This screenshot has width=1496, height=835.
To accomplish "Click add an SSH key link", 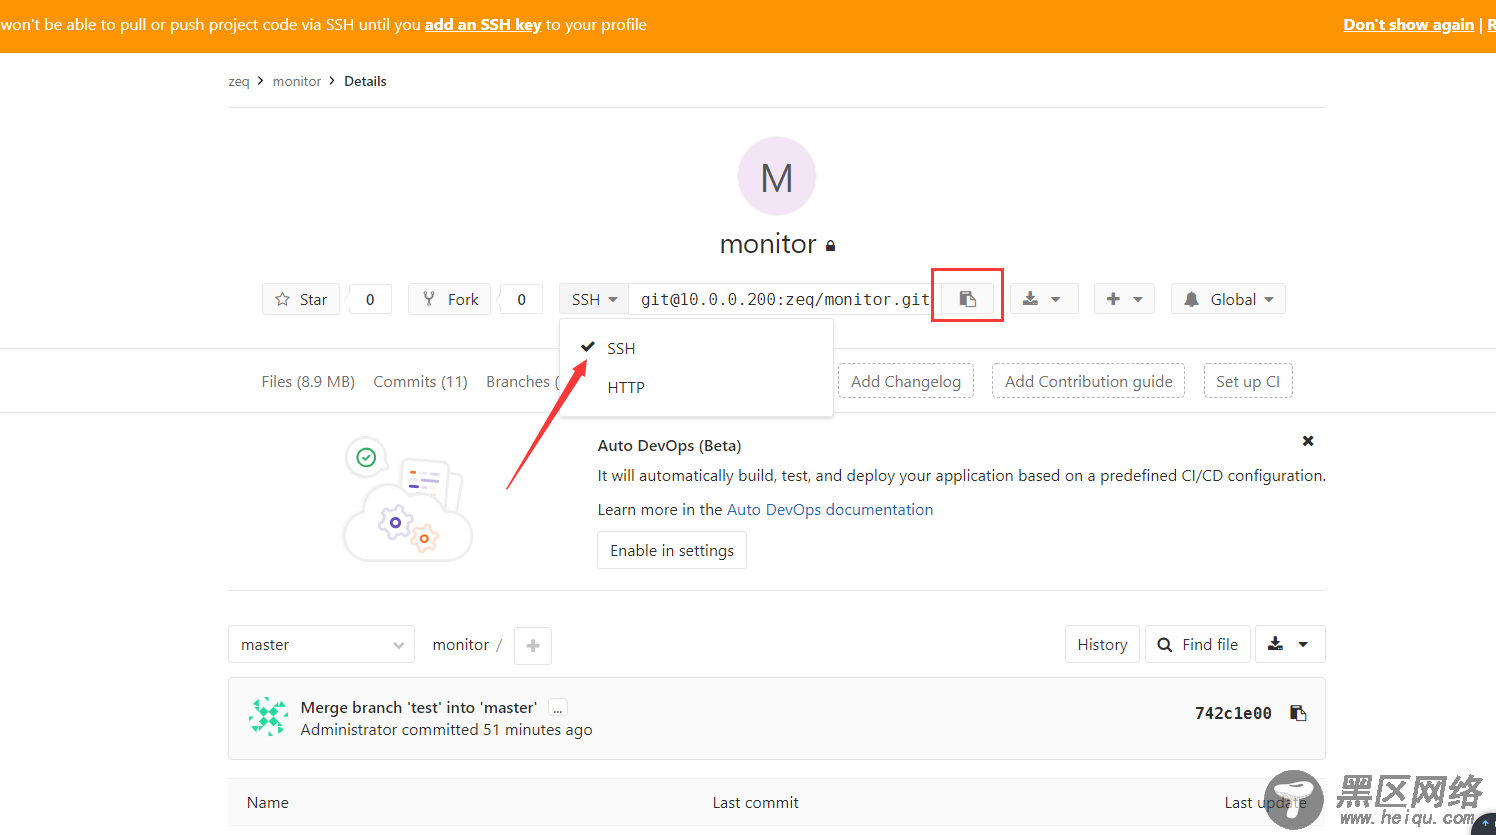I will 483,24.
